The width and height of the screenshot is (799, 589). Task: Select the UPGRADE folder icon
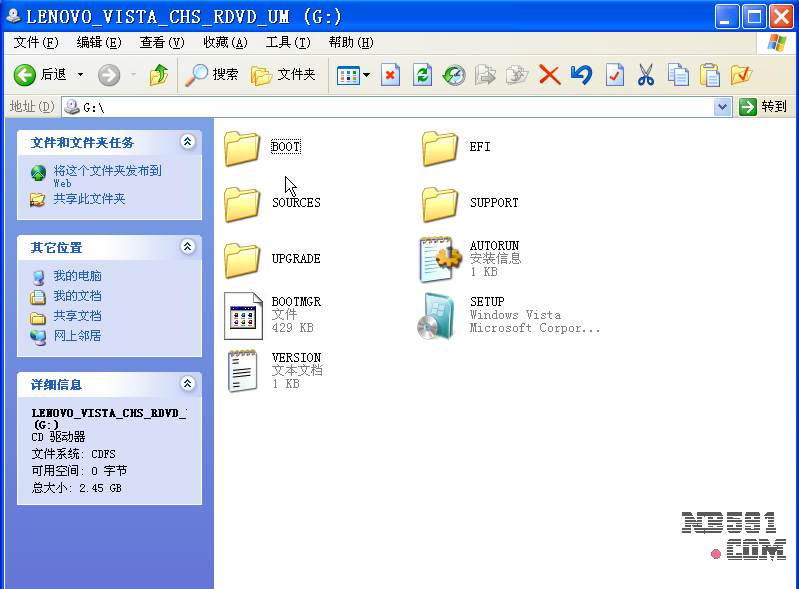(242, 260)
